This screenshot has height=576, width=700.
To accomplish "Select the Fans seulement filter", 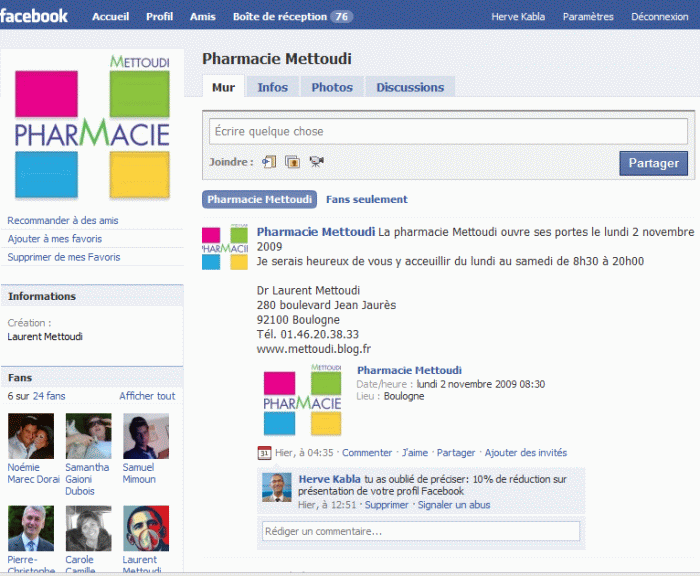I will (367, 199).
